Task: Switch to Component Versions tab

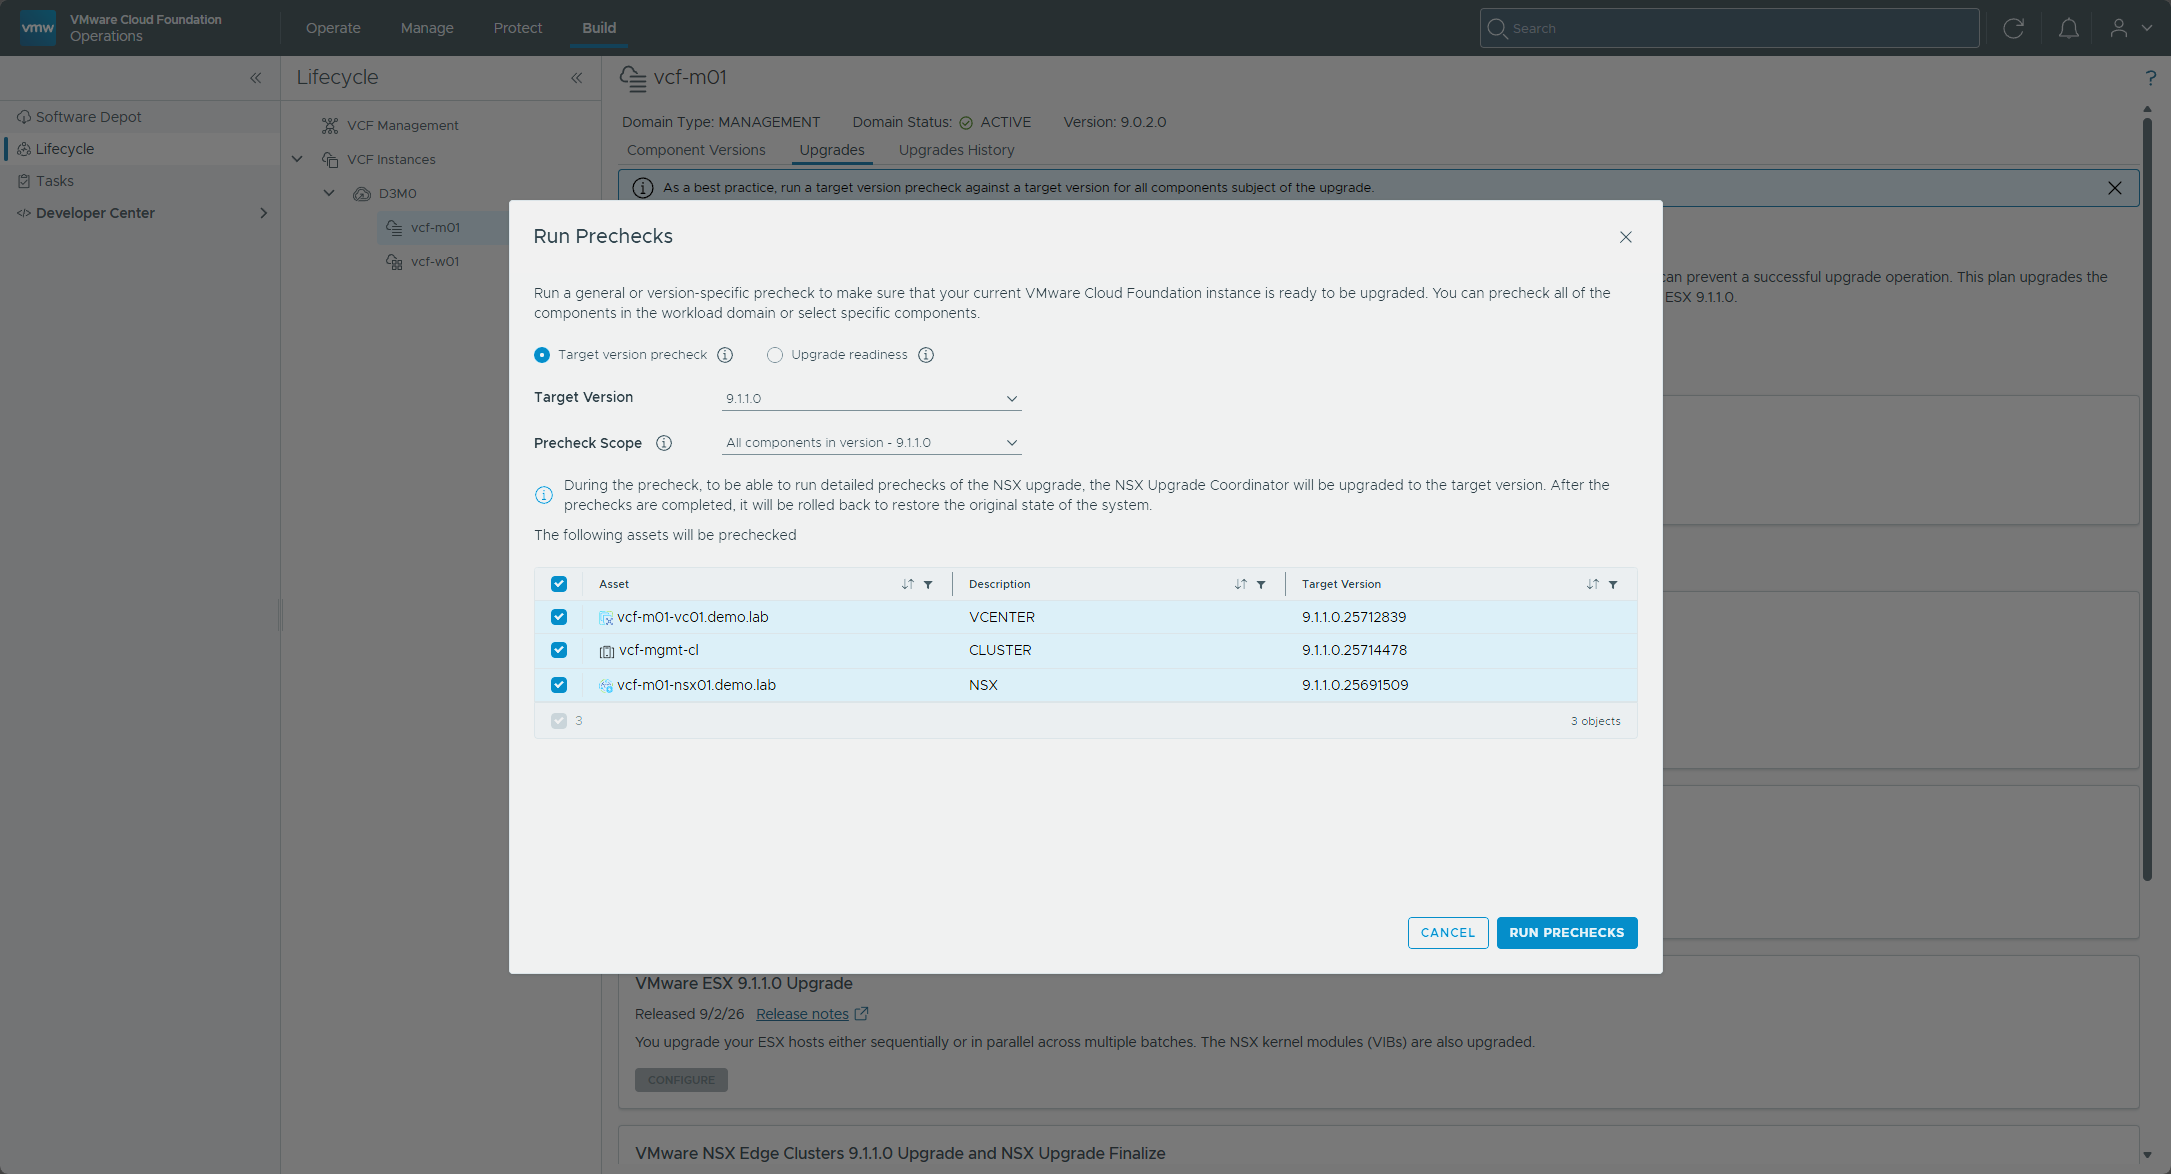Action: 696,150
